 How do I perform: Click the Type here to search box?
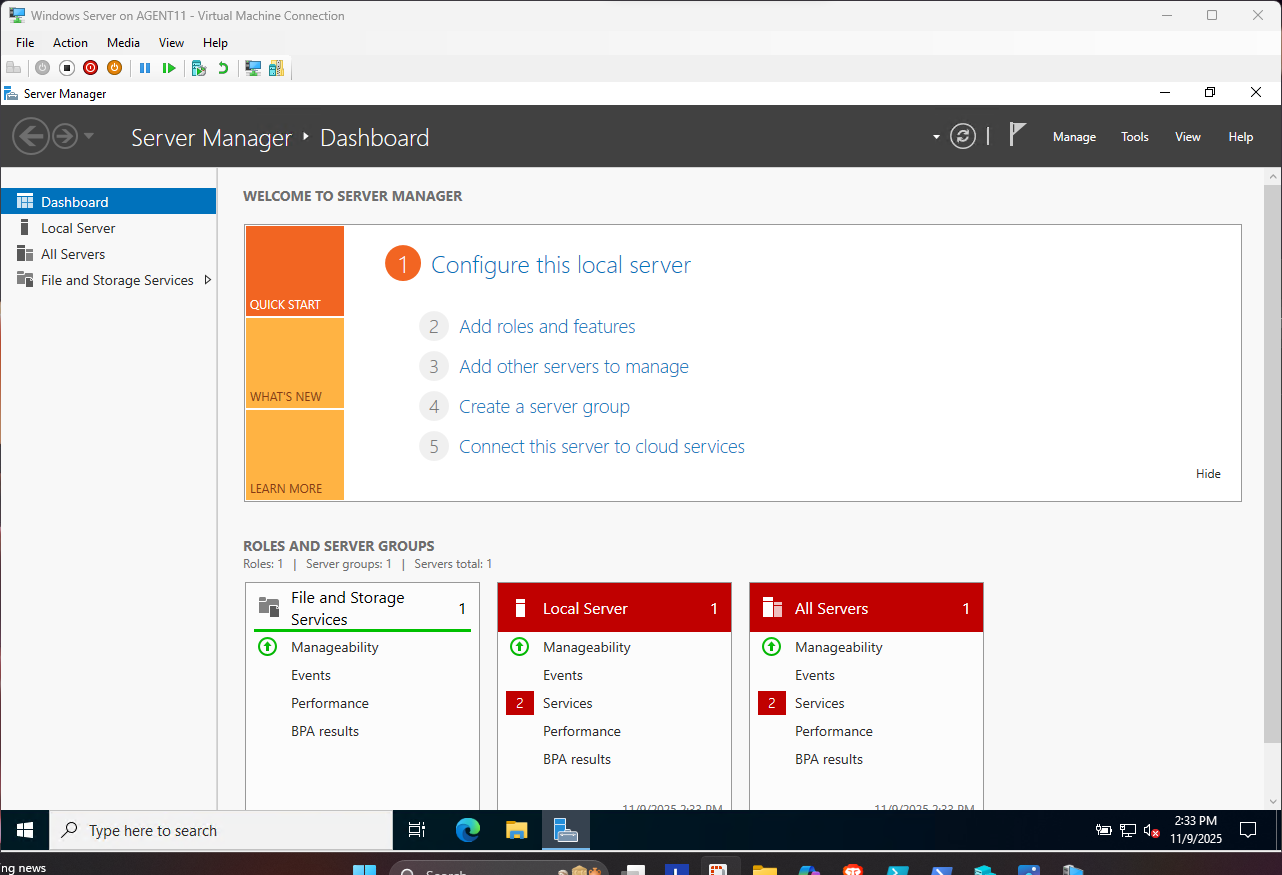pyautogui.click(x=222, y=830)
